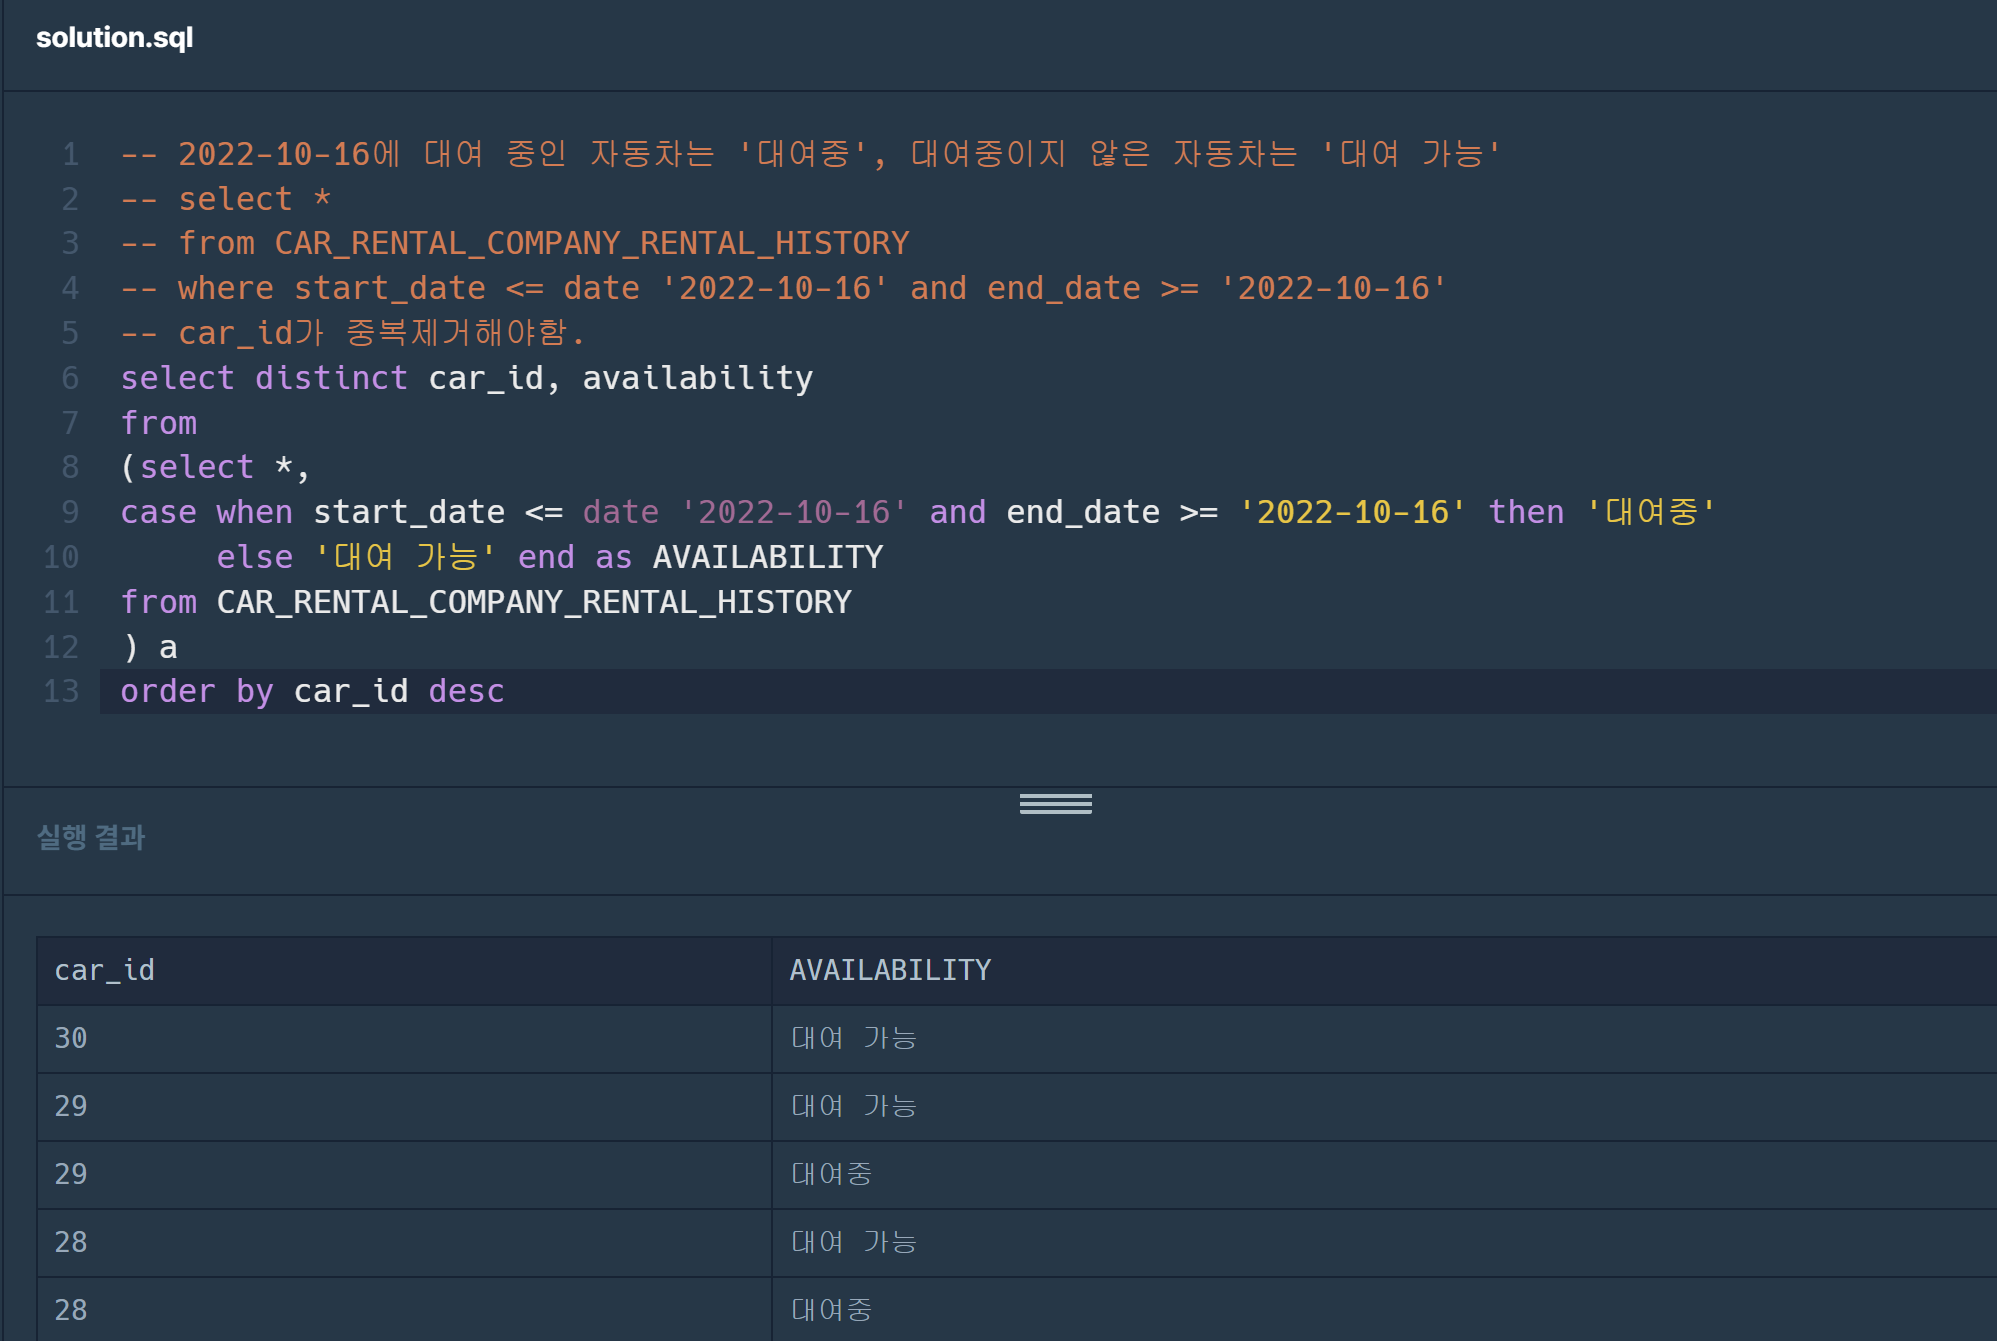Image resolution: width=1997 pixels, height=1341 pixels.
Task: Click line number 13 in gutter
Action: (x=61, y=691)
